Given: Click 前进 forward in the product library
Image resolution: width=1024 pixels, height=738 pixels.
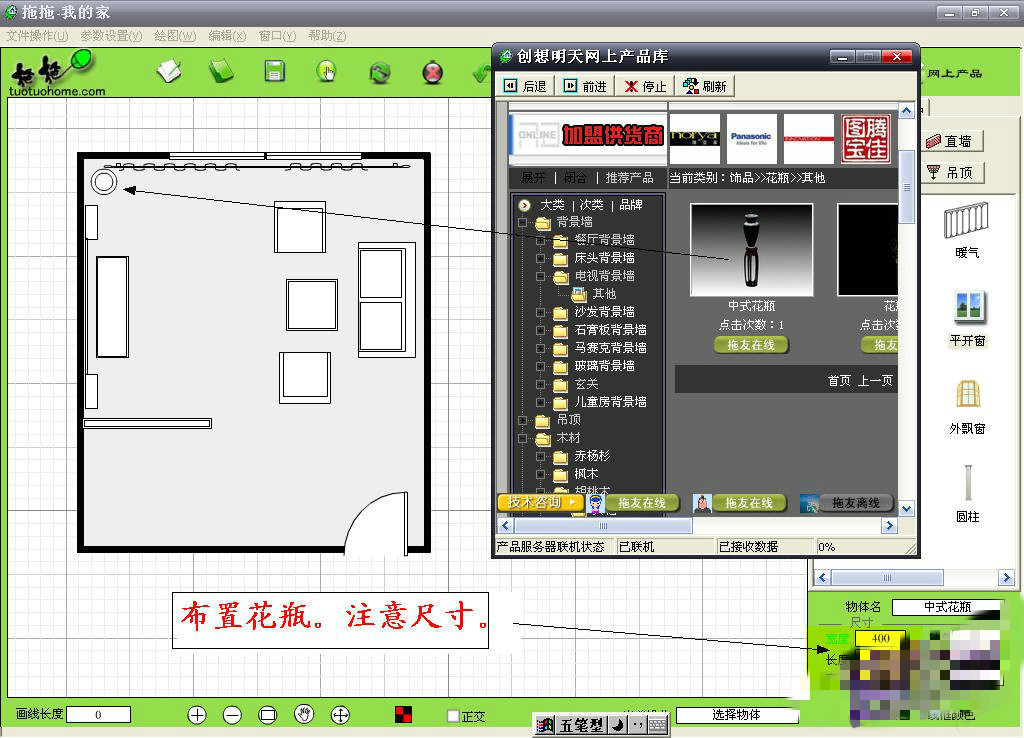Looking at the screenshot, I should coord(586,86).
